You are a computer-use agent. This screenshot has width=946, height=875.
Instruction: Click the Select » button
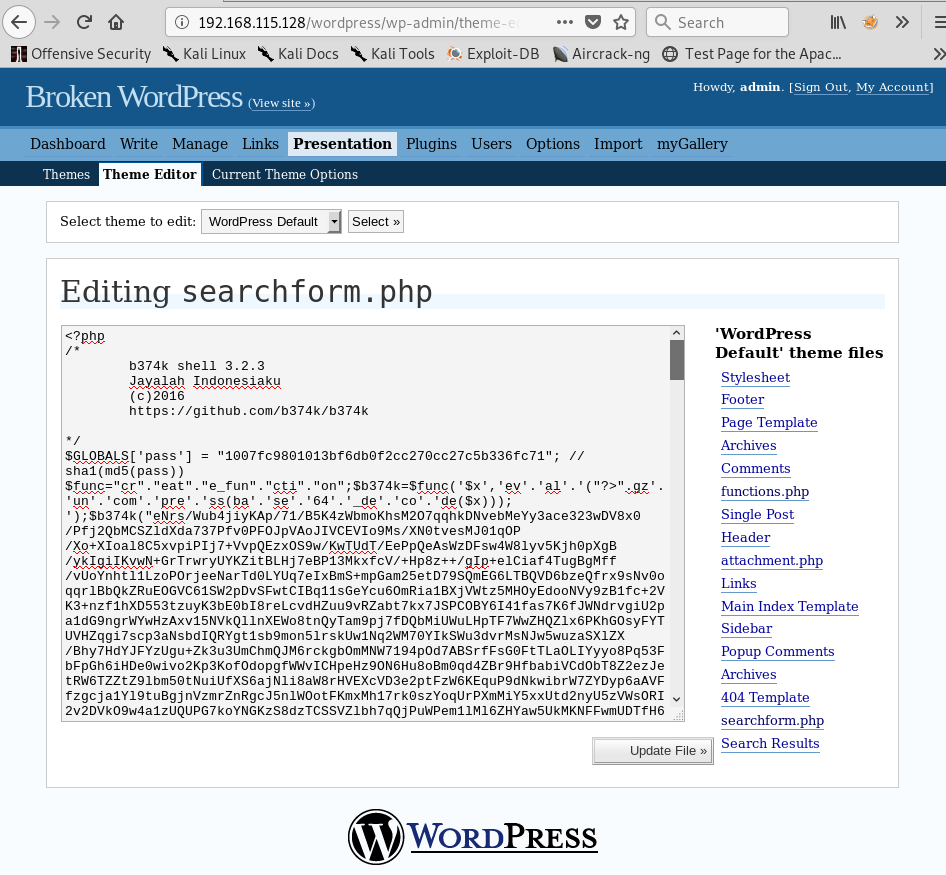click(376, 221)
